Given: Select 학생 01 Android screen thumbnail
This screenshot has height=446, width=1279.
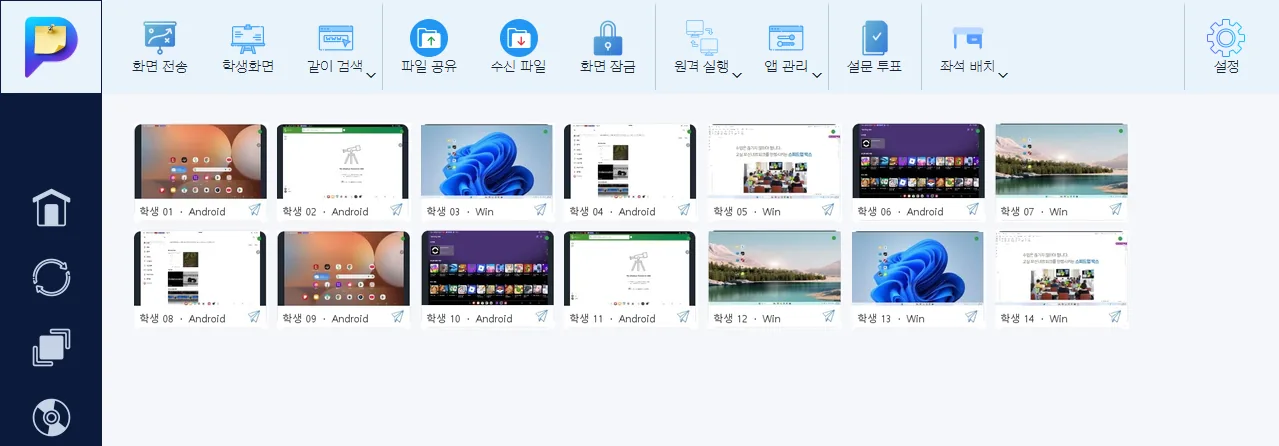Looking at the screenshot, I should 200,161.
